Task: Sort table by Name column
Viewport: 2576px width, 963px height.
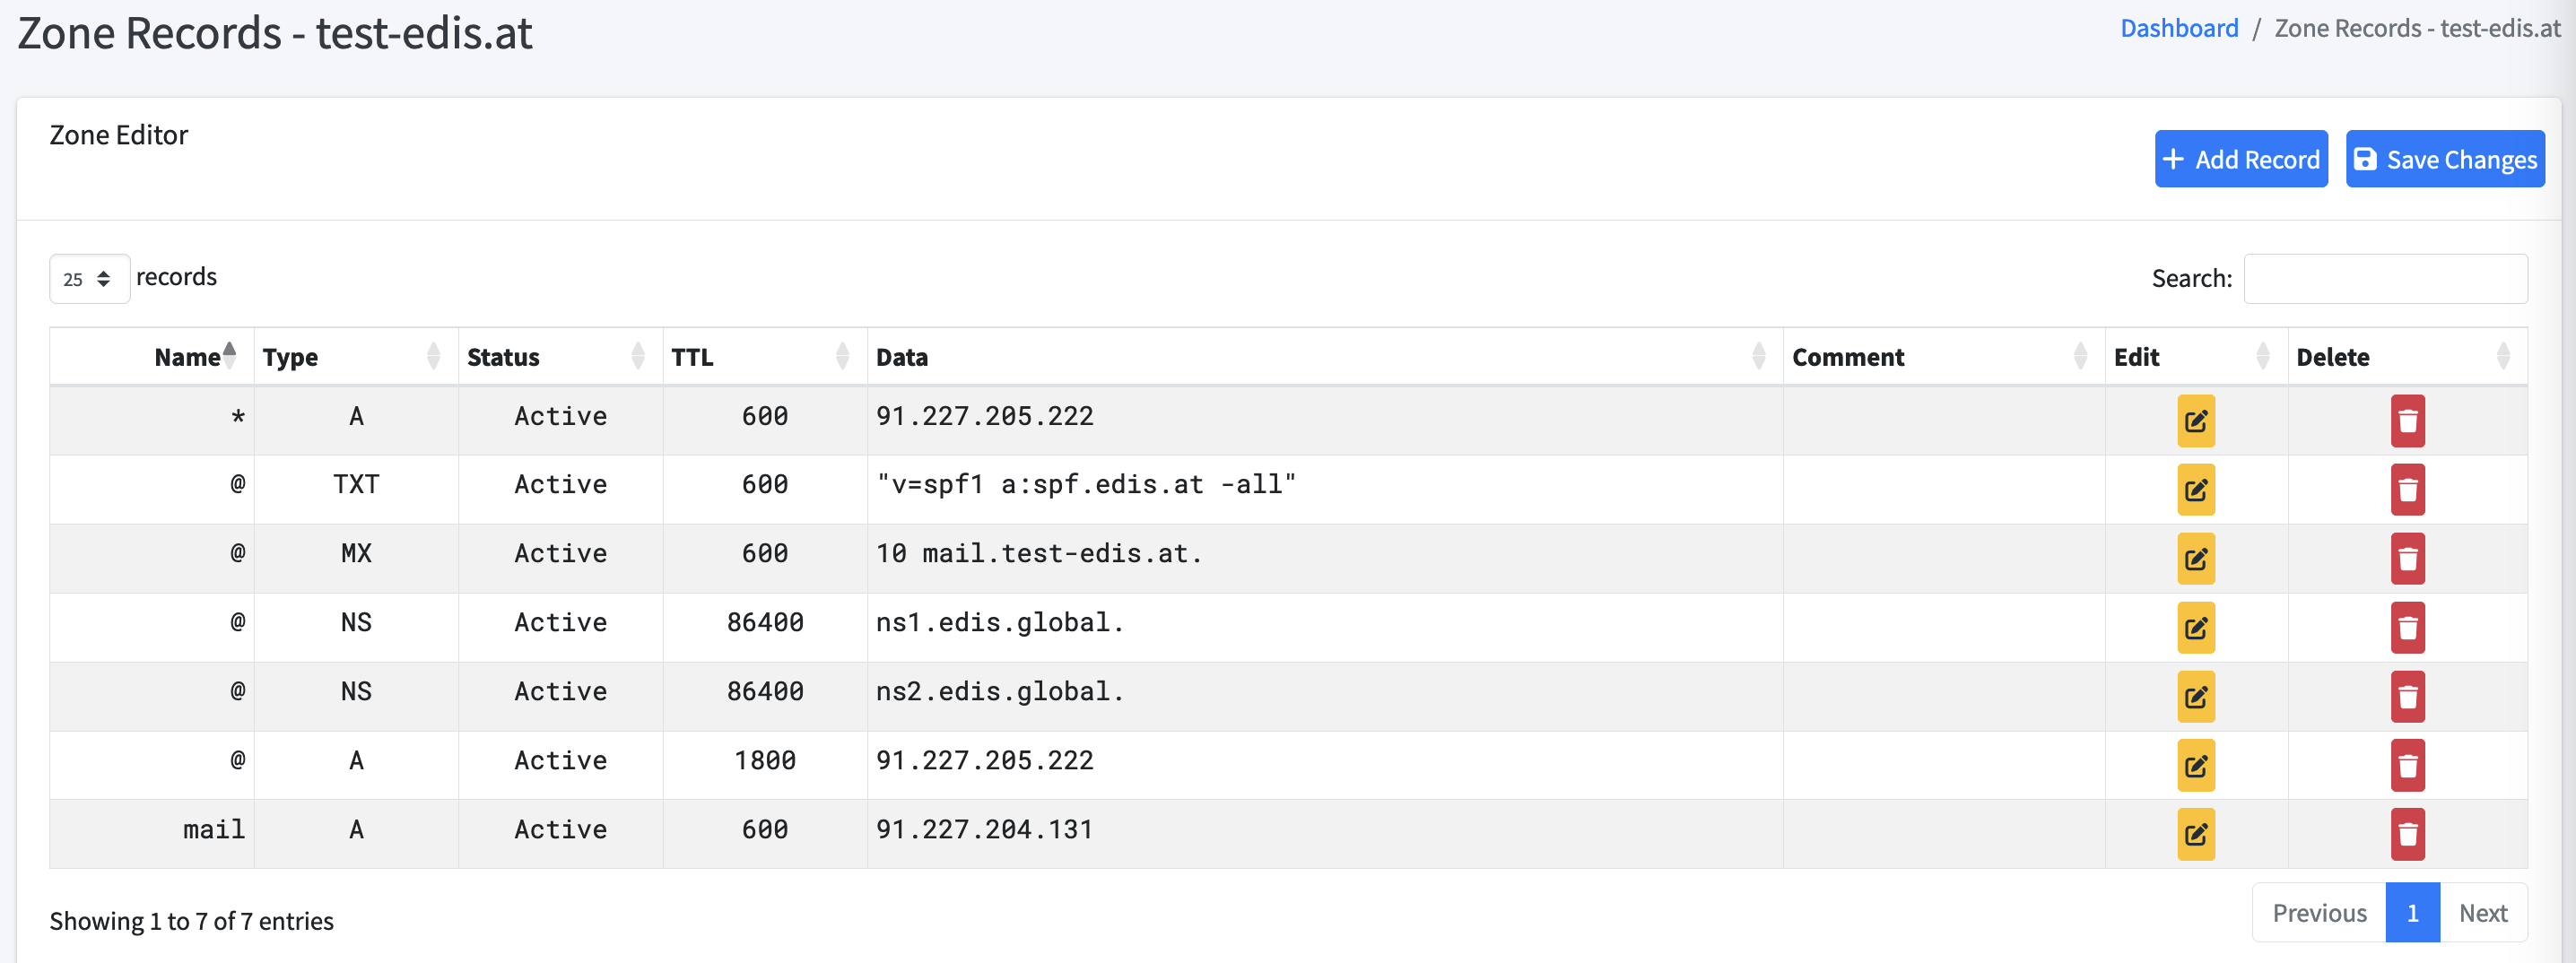Action: [x=152, y=357]
